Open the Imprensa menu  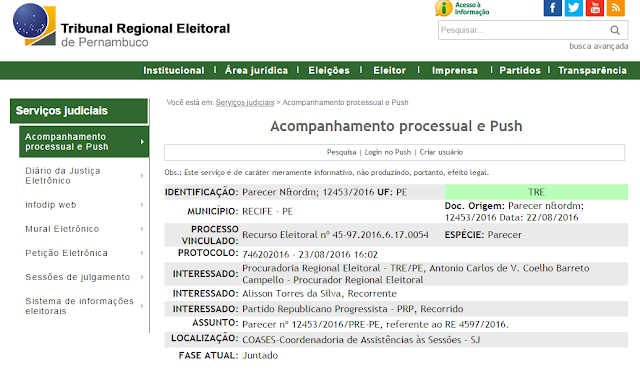(455, 71)
